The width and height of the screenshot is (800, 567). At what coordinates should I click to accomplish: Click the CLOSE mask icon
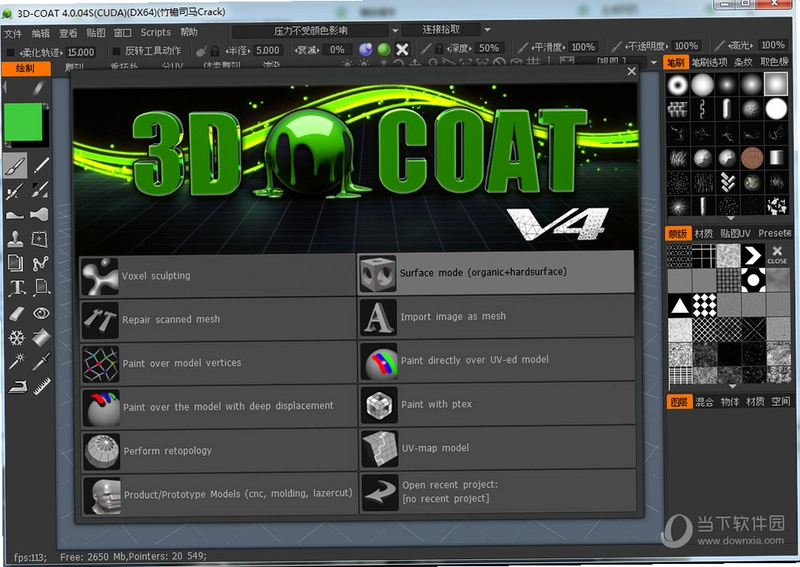click(x=777, y=254)
